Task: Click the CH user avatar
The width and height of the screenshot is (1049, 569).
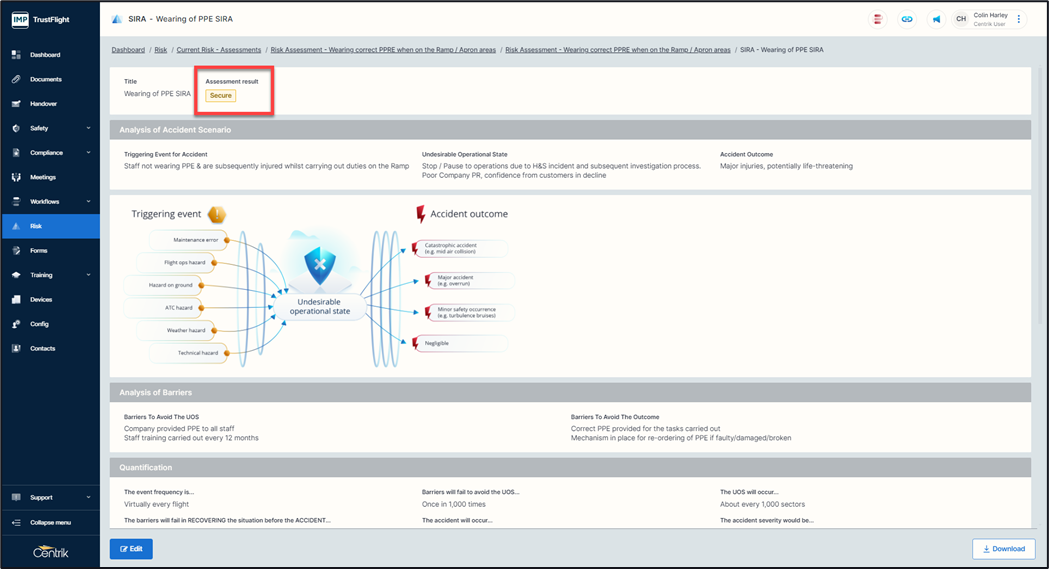Action: [x=961, y=19]
